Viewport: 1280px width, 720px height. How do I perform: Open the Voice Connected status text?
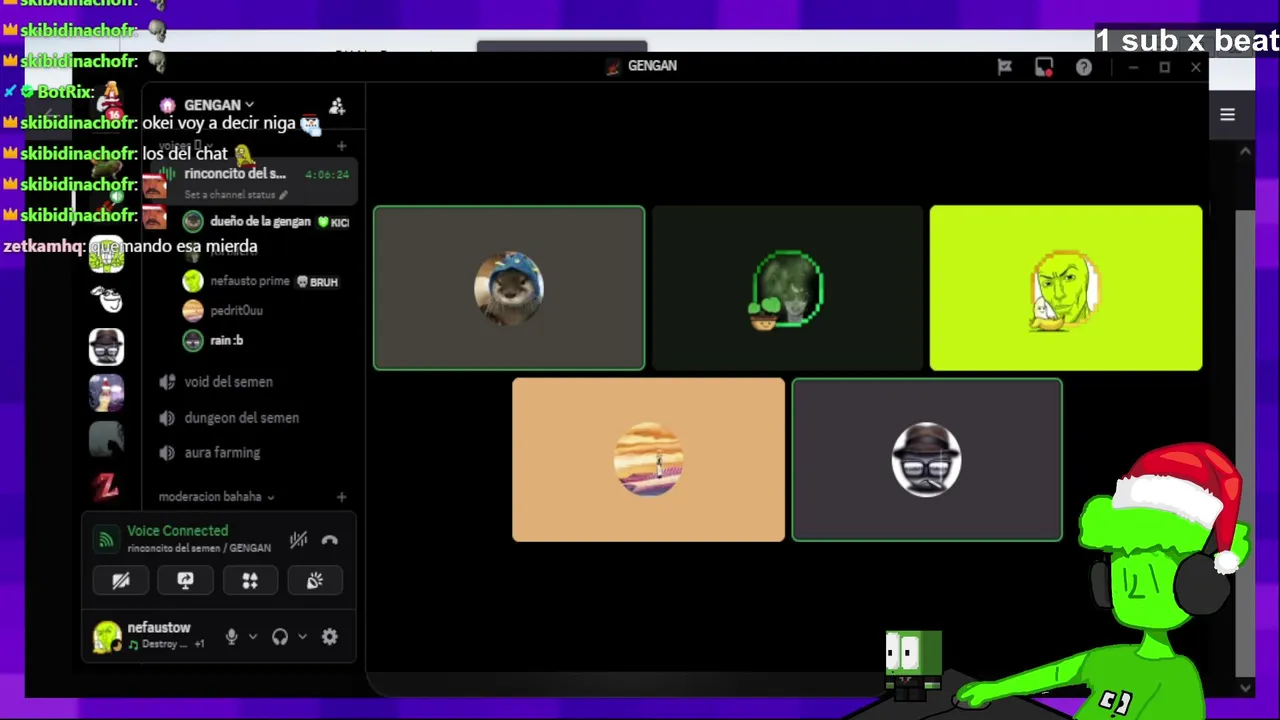[177, 531]
